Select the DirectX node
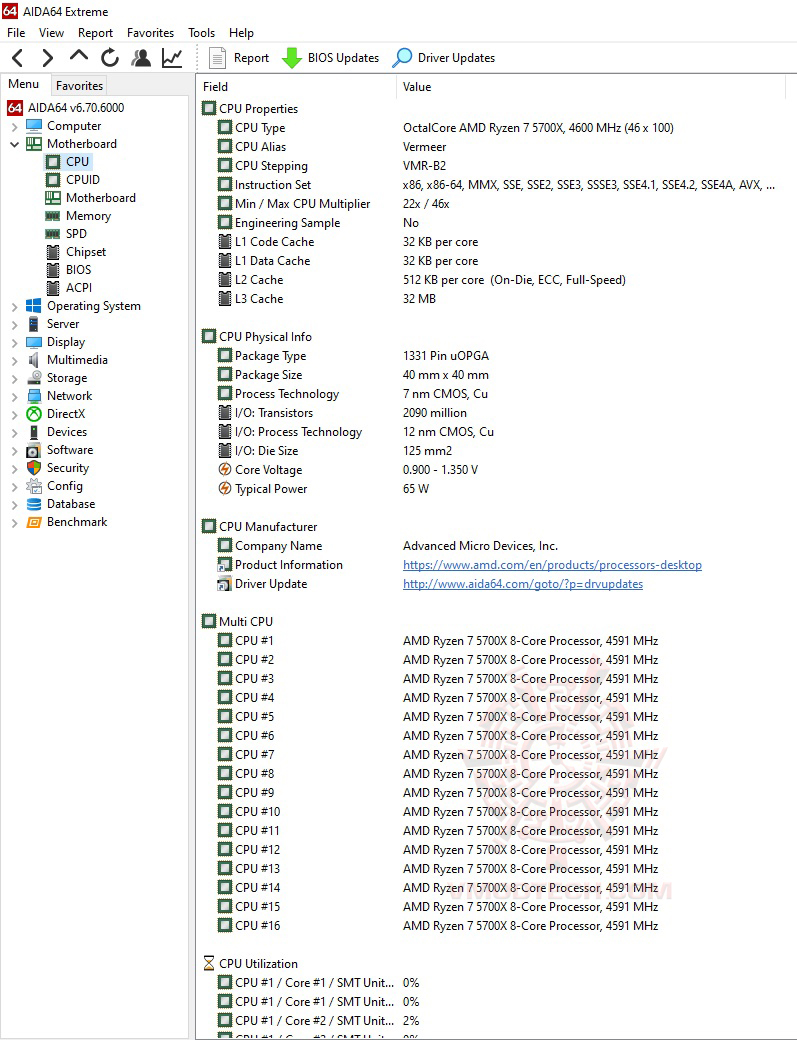This screenshot has width=797, height=1040. [56, 414]
